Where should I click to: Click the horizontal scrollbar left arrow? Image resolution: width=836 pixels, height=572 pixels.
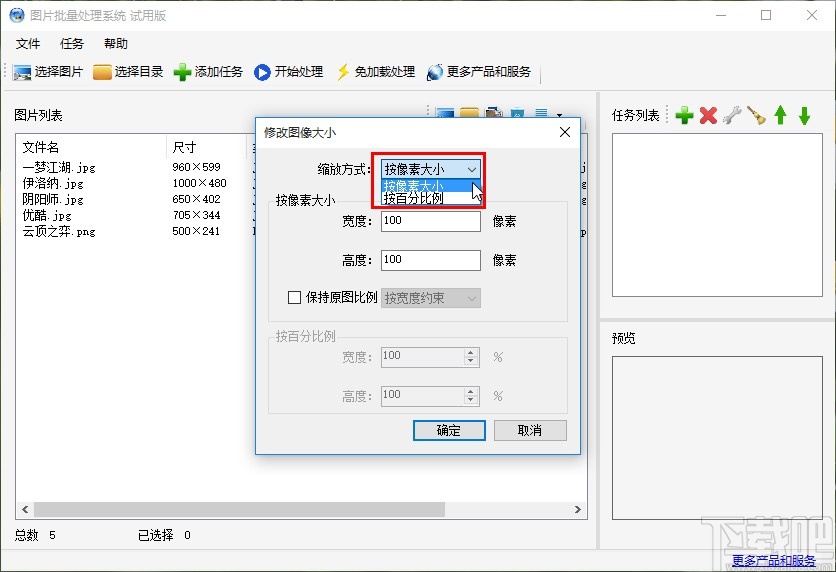[25, 510]
